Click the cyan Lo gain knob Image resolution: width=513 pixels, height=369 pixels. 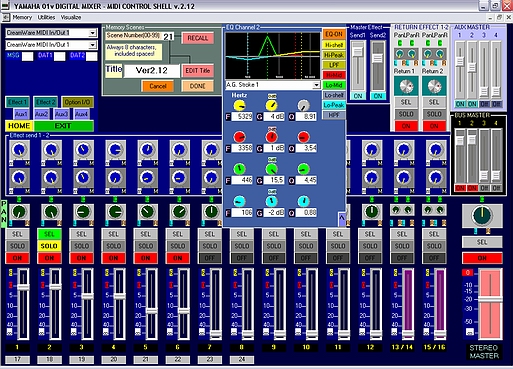[x=271, y=201]
